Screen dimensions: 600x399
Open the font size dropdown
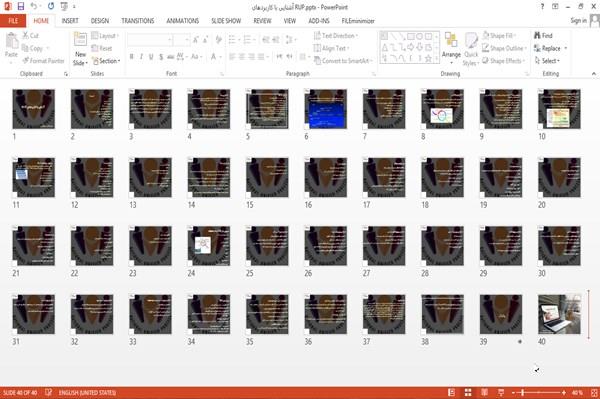[187, 39]
